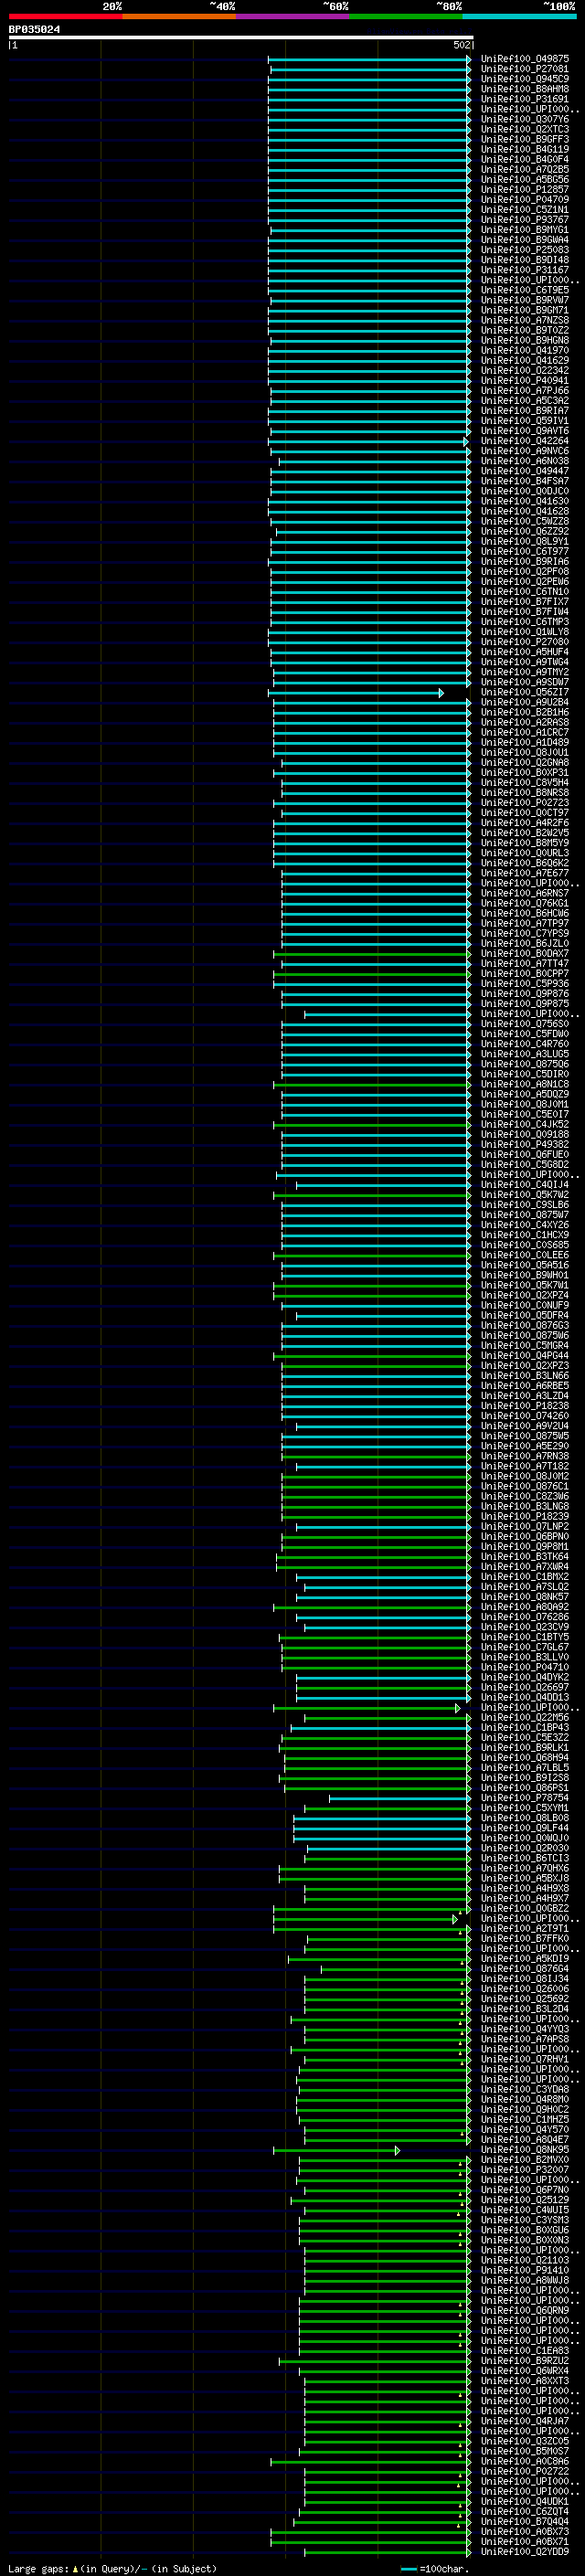Select hit label UniRef100_P93767

(525, 220)
